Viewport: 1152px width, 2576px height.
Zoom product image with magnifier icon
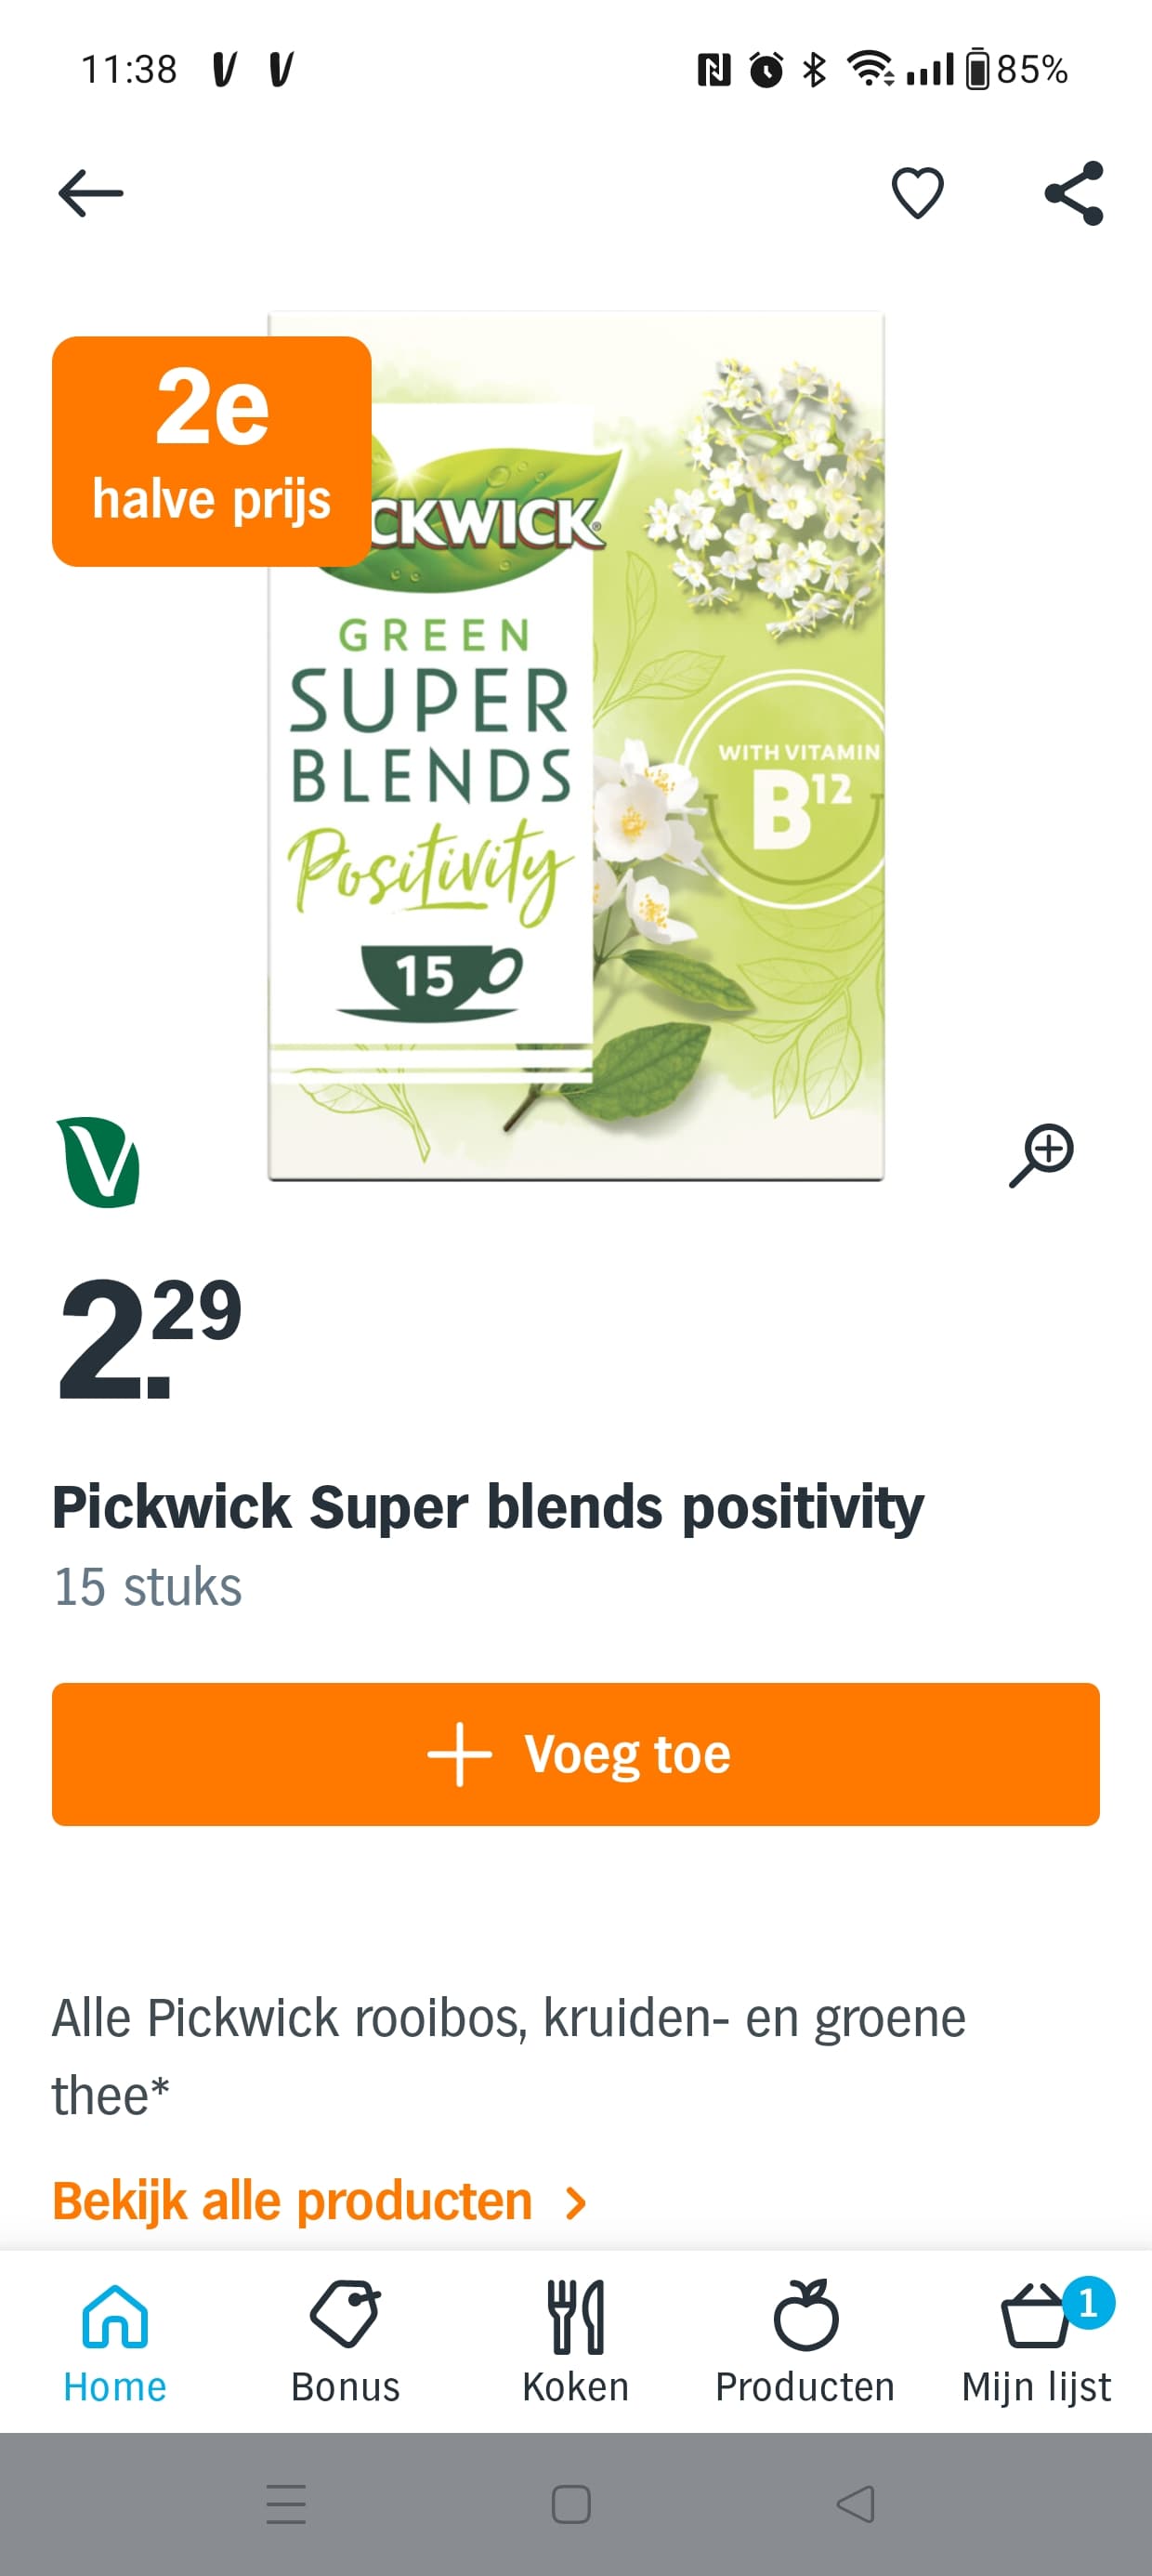pos(1041,1155)
